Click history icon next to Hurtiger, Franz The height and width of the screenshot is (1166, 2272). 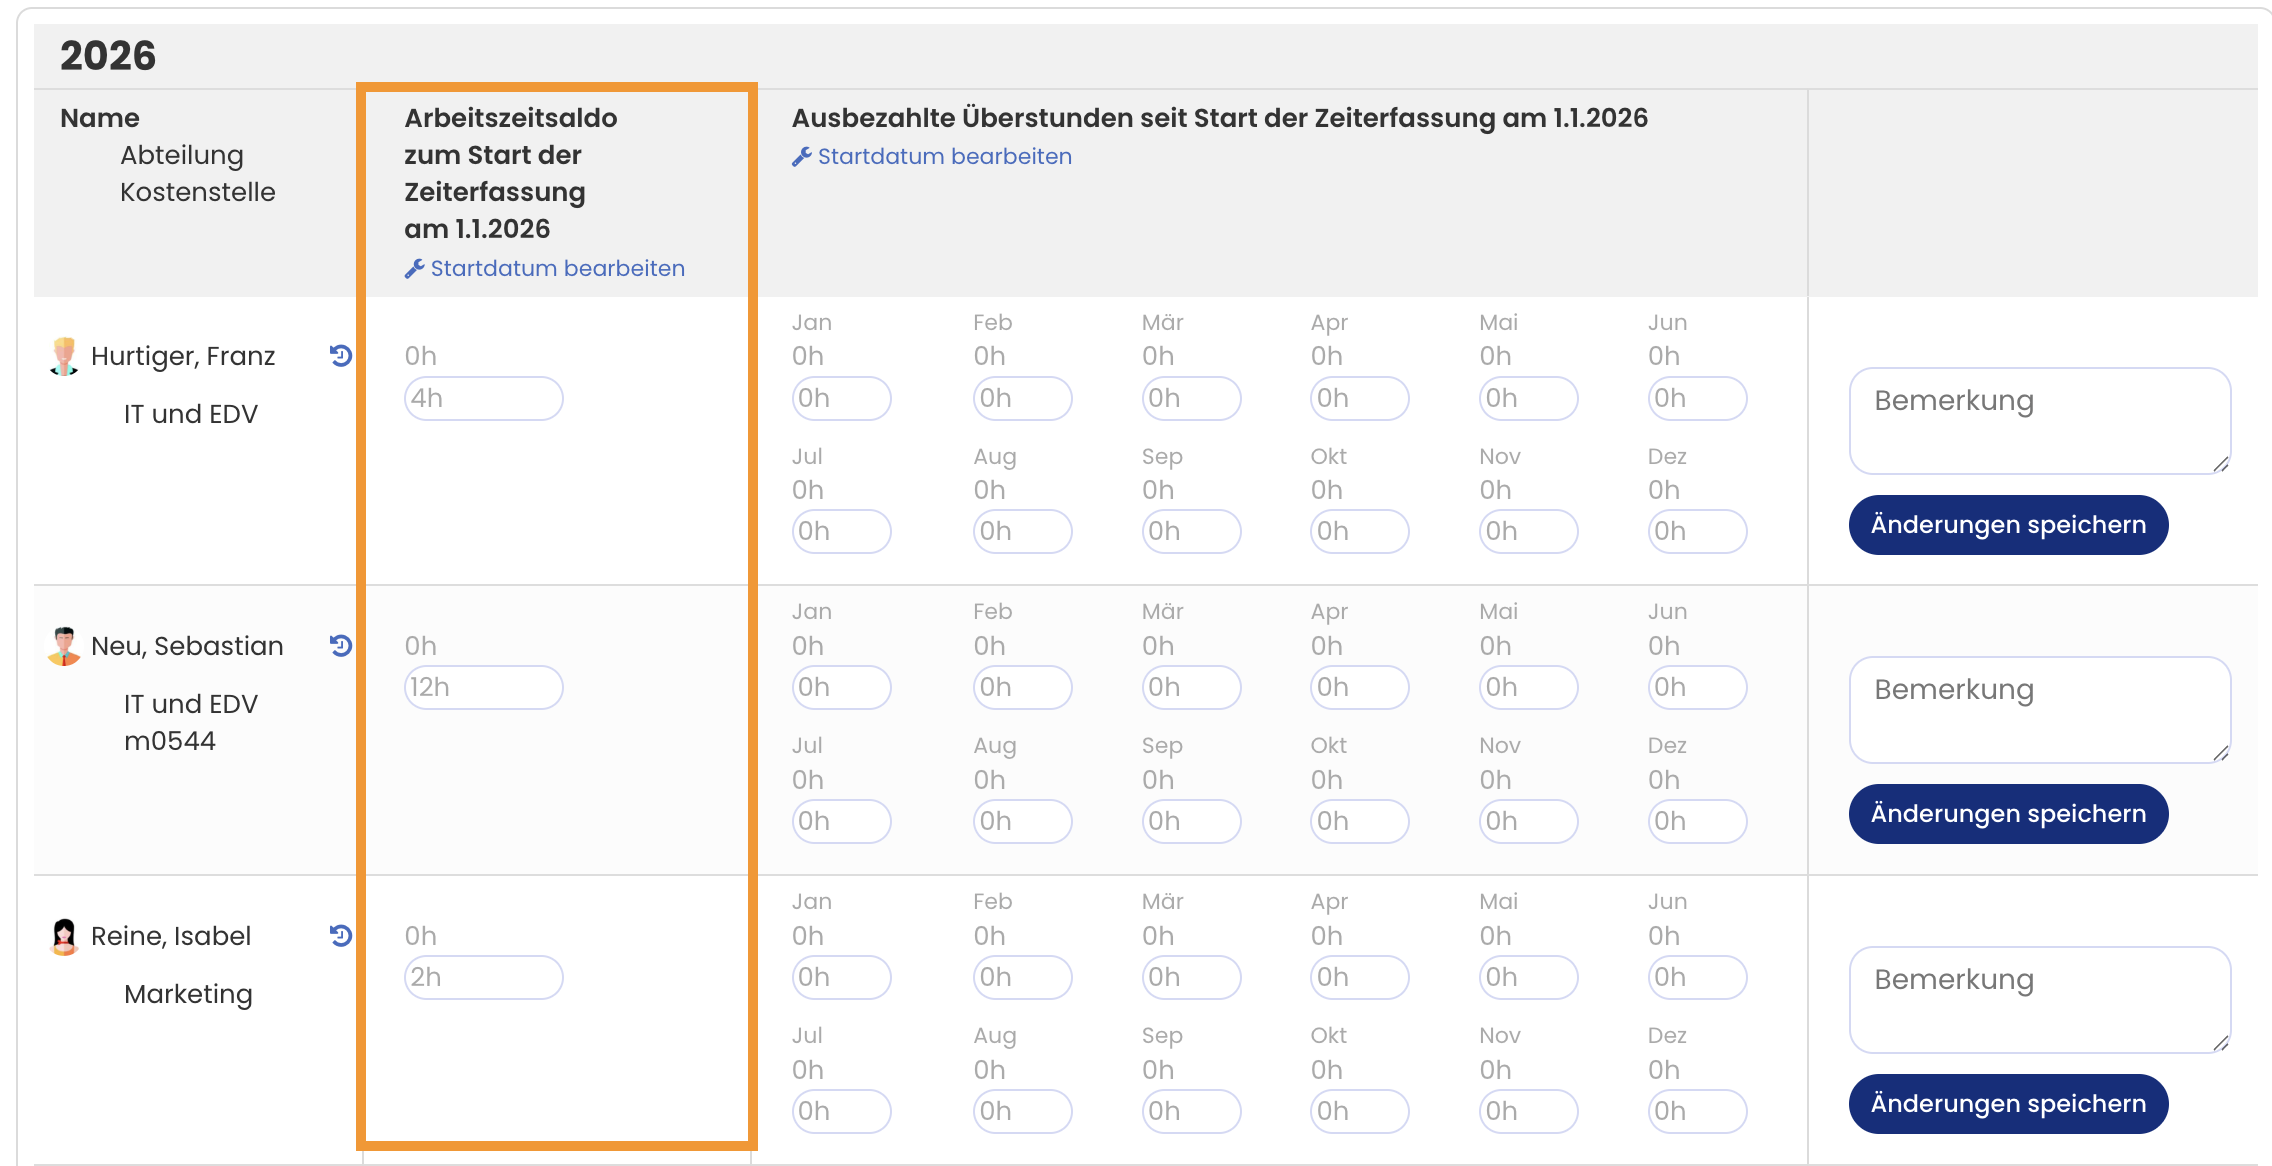point(341,356)
